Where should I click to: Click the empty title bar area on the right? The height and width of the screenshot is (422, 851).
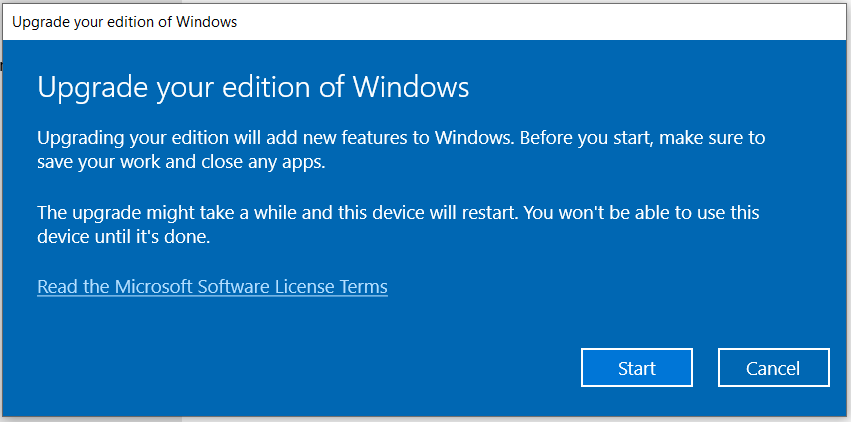(600, 21)
